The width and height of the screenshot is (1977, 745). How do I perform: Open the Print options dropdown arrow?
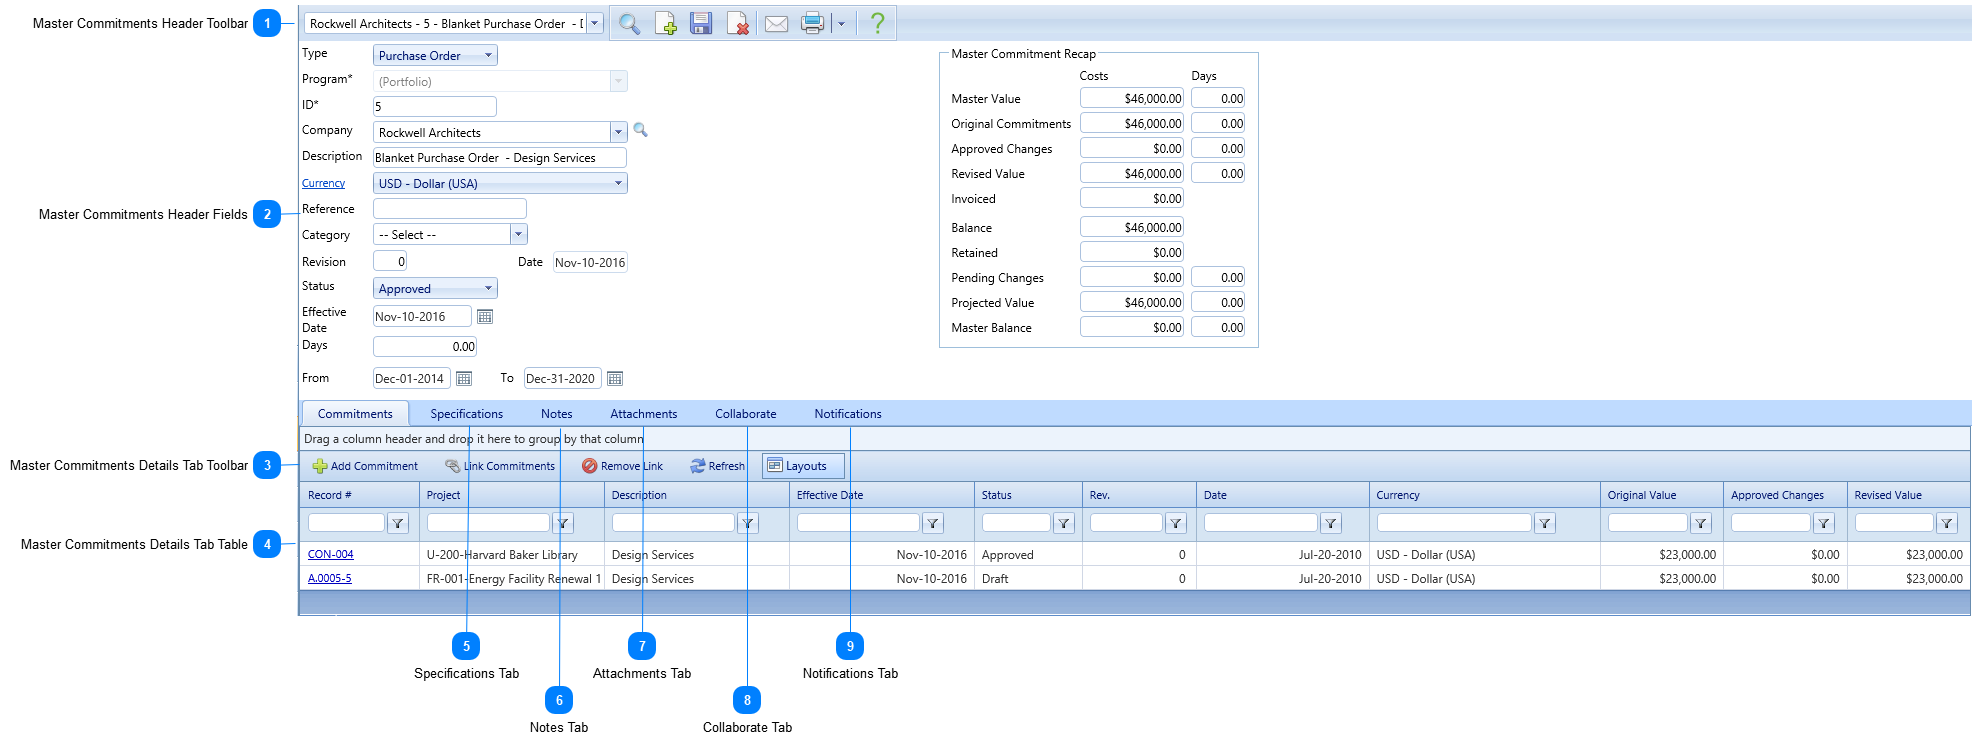point(840,24)
